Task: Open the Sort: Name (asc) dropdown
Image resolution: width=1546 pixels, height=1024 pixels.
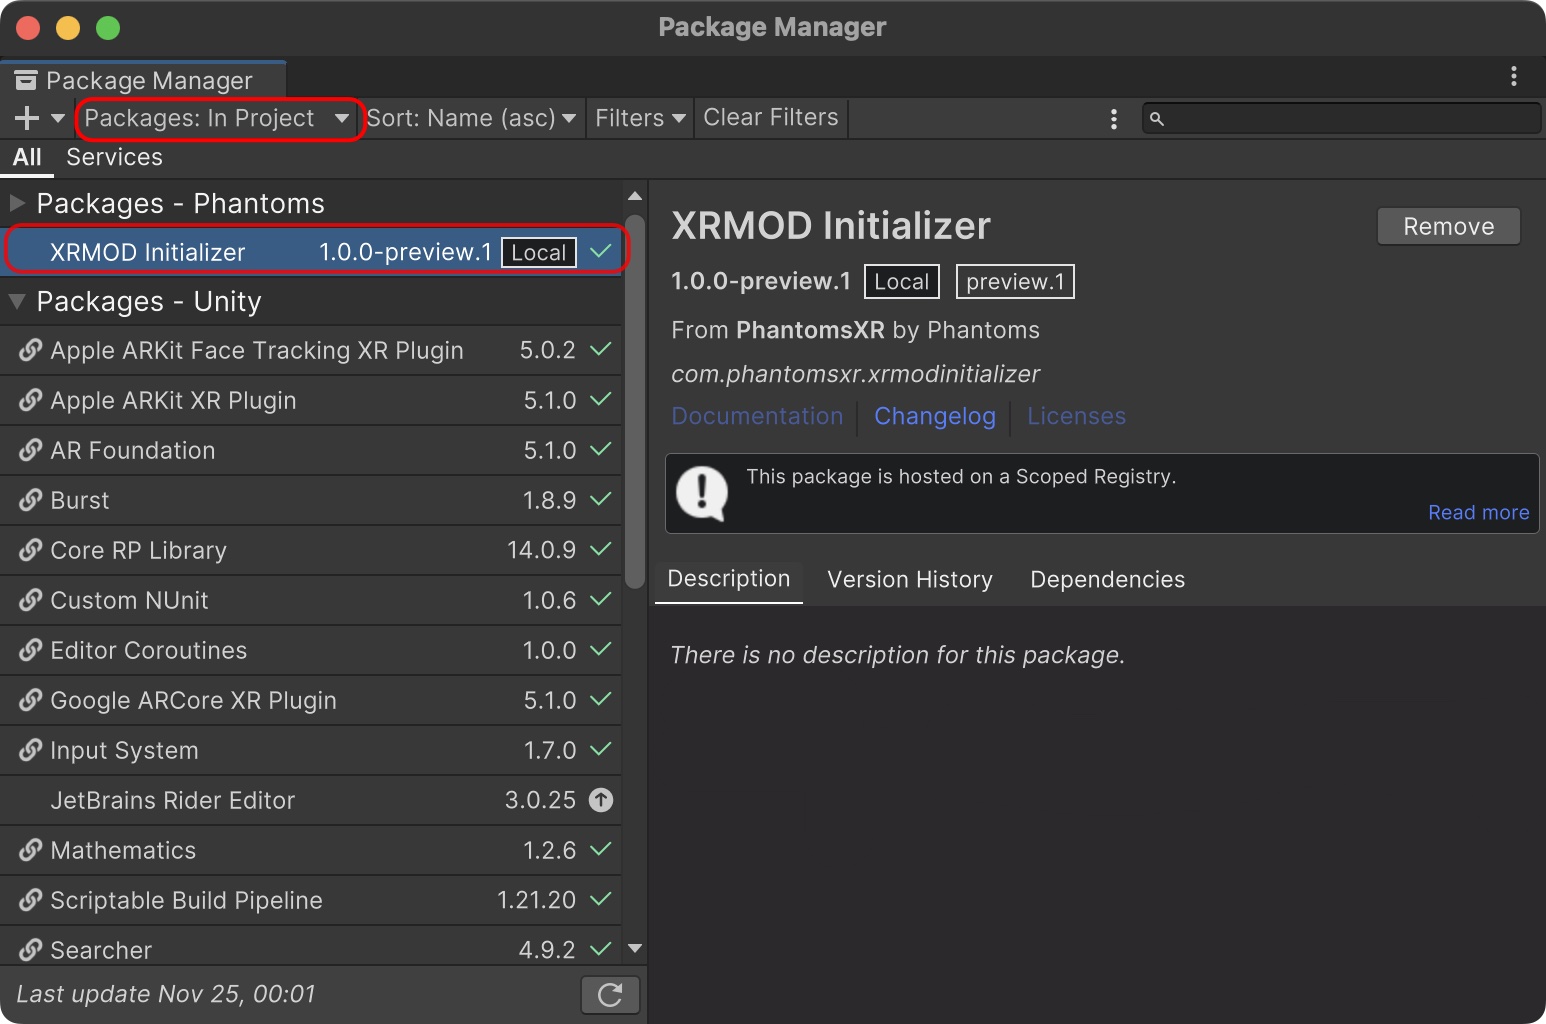Action: pyautogui.click(x=471, y=118)
